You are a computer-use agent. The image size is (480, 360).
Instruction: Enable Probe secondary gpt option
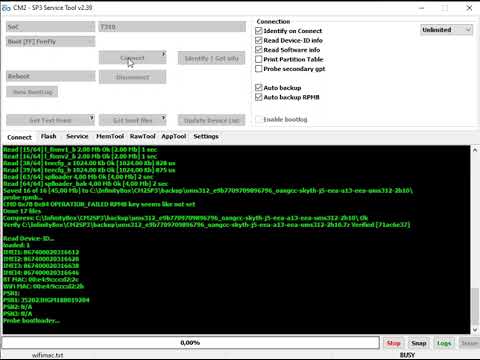[259, 69]
